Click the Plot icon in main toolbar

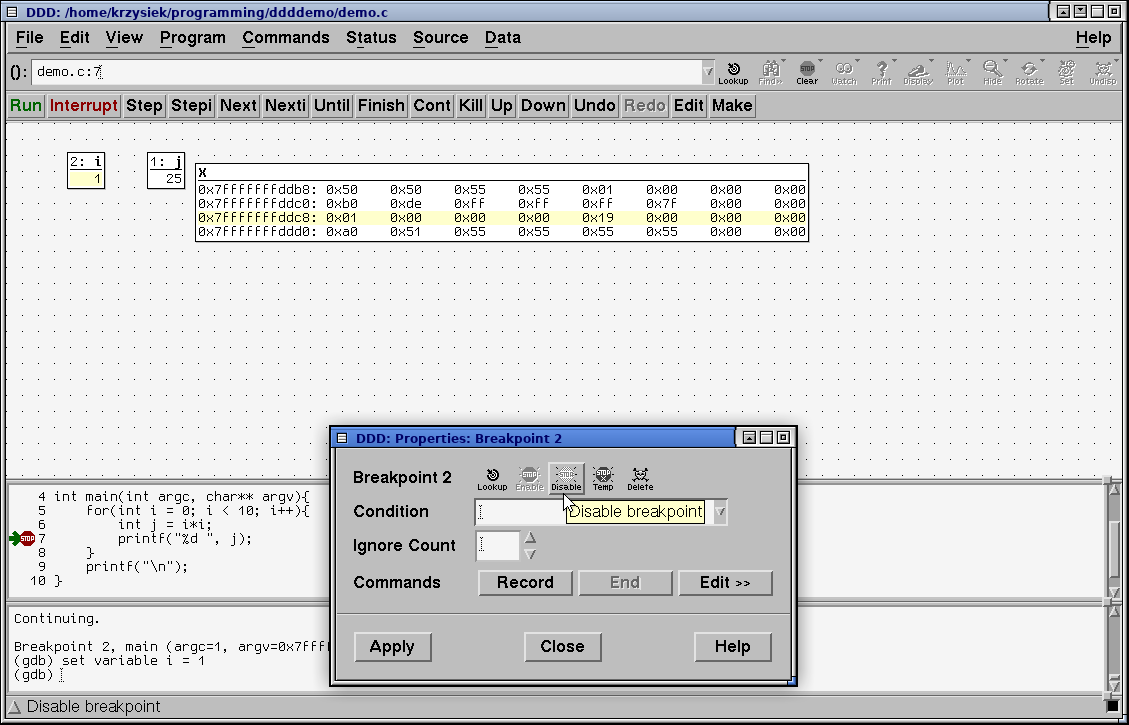955,72
